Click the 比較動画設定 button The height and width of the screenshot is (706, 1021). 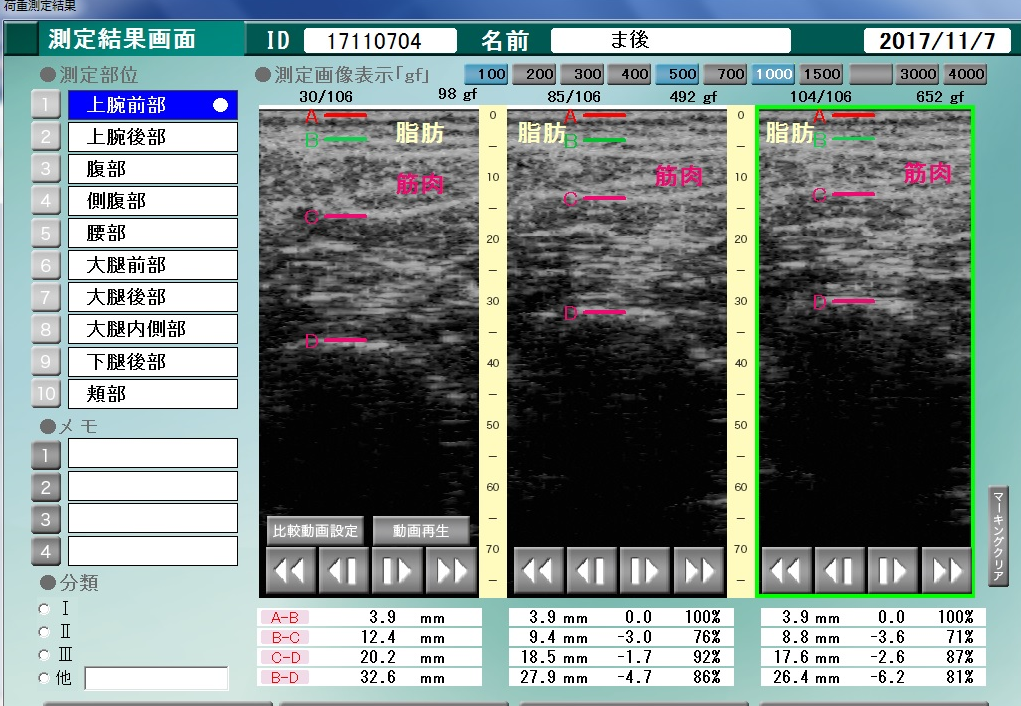pos(316,530)
